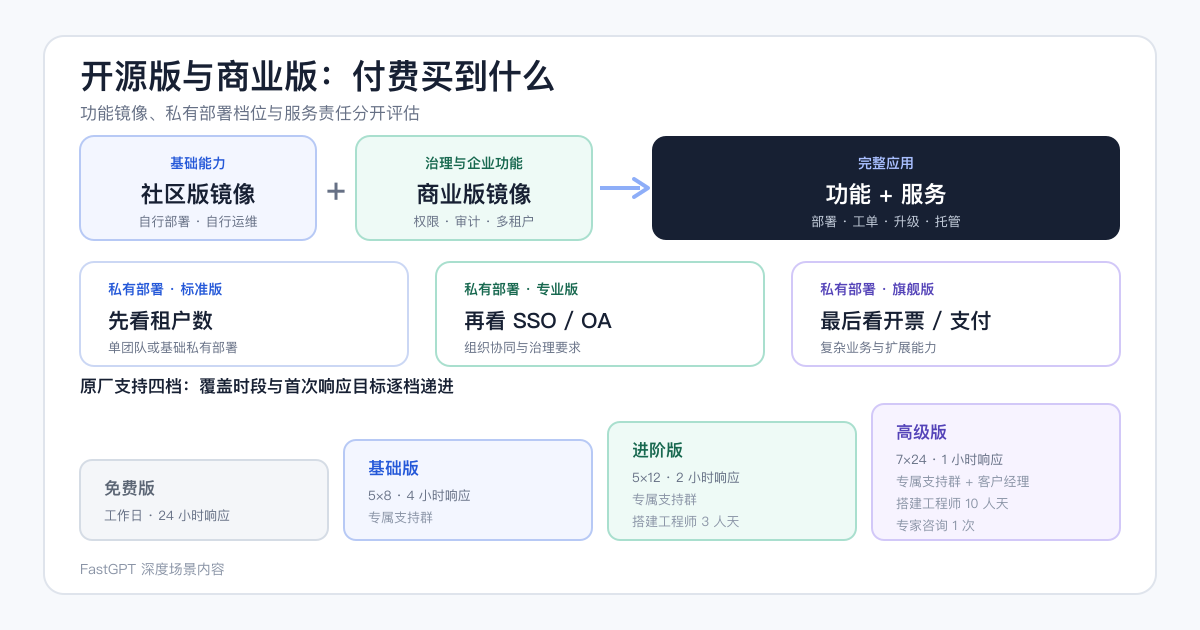Click subtitle 功能镜像、私有部署档位与服务责任分开评估
Image resolution: width=1200 pixels, height=630 pixels.
click(x=249, y=113)
